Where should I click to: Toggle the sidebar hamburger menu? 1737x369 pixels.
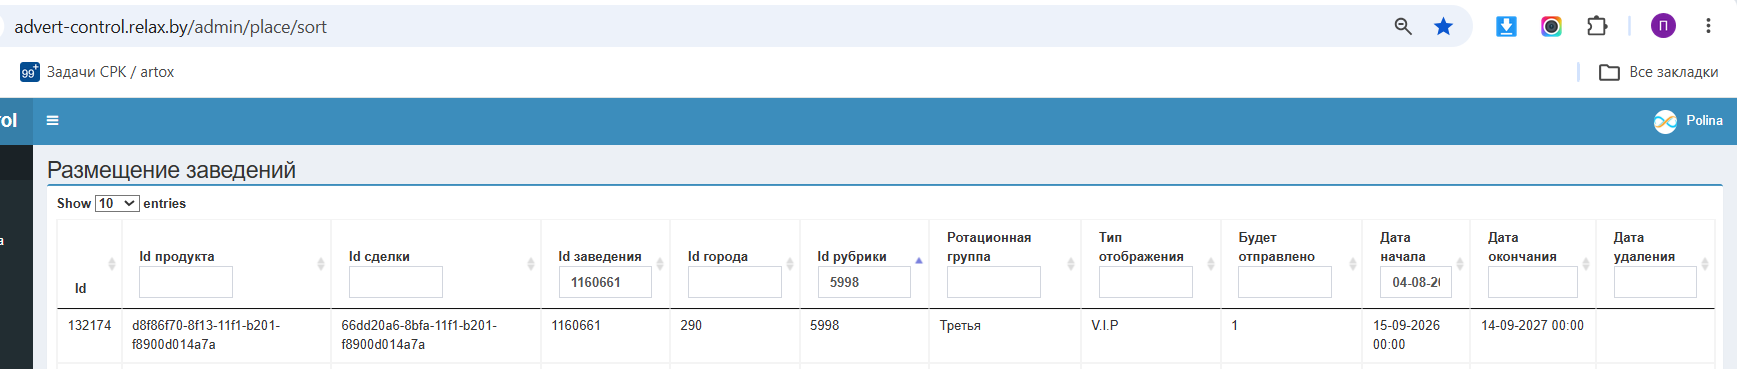point(53,121)
